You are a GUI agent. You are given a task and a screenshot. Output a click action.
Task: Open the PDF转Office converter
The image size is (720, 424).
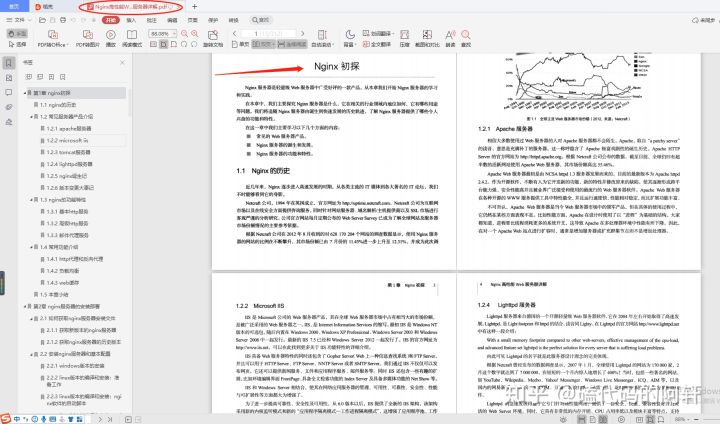point(53,39)
